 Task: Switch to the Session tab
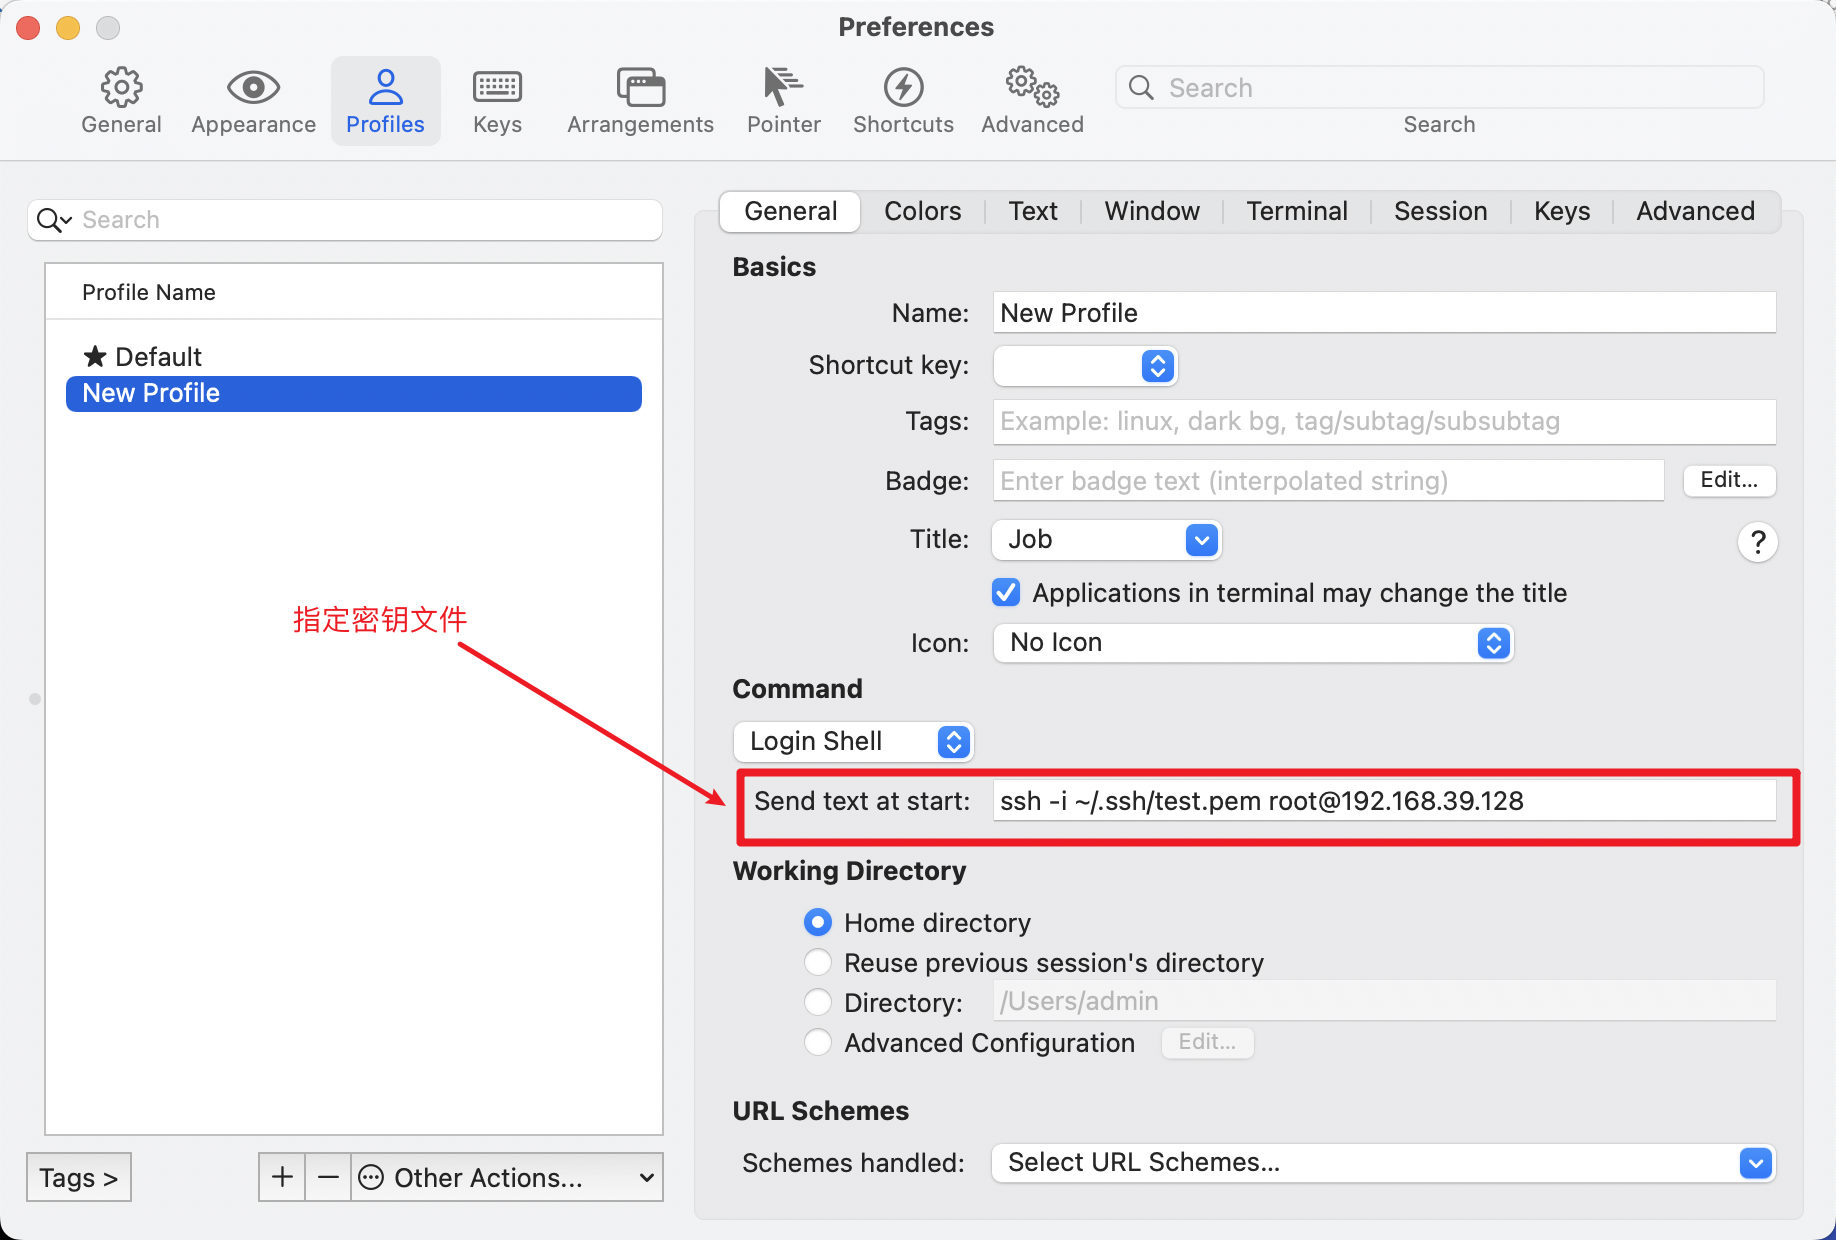click(1440, 211)
